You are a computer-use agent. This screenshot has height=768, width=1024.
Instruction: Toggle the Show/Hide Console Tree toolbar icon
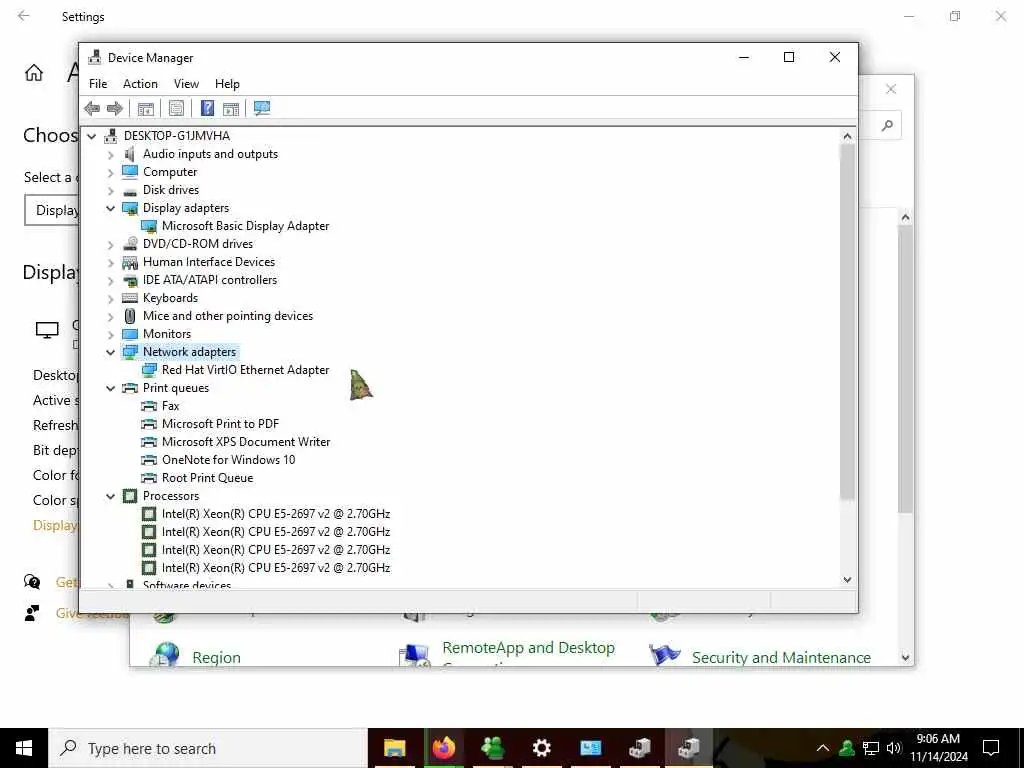click(146, 108)
